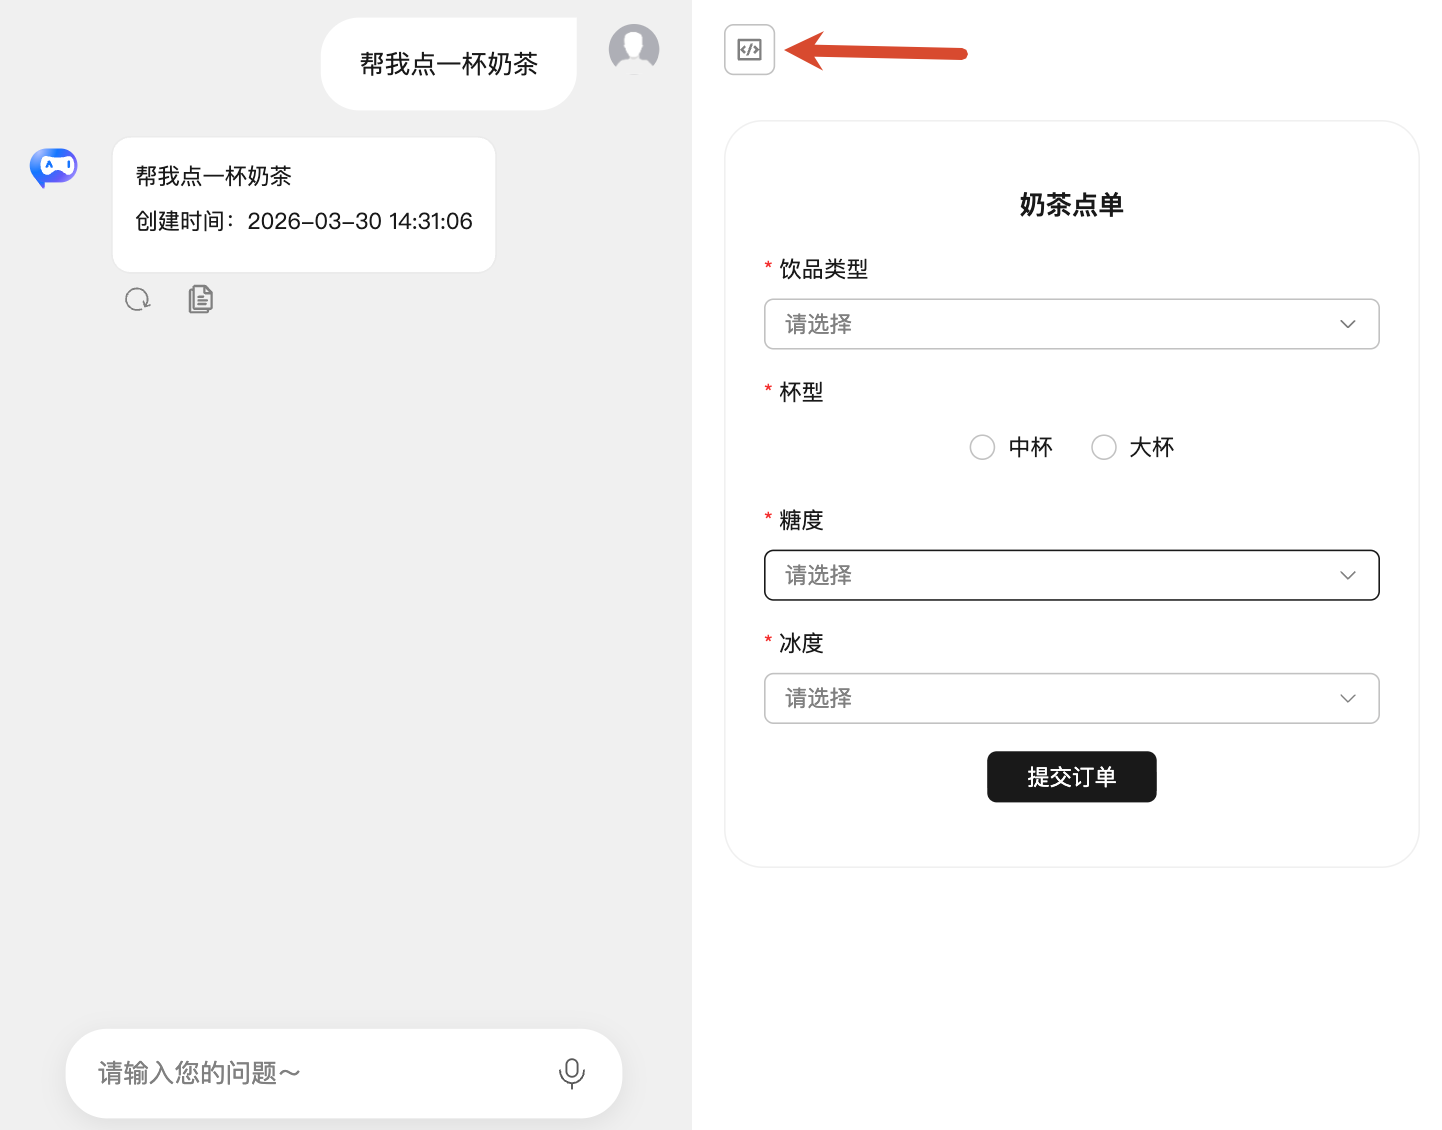Expand the ice level chevron arrow
Viewport: 1442px width, 1130px height.
pos(1347,698)
